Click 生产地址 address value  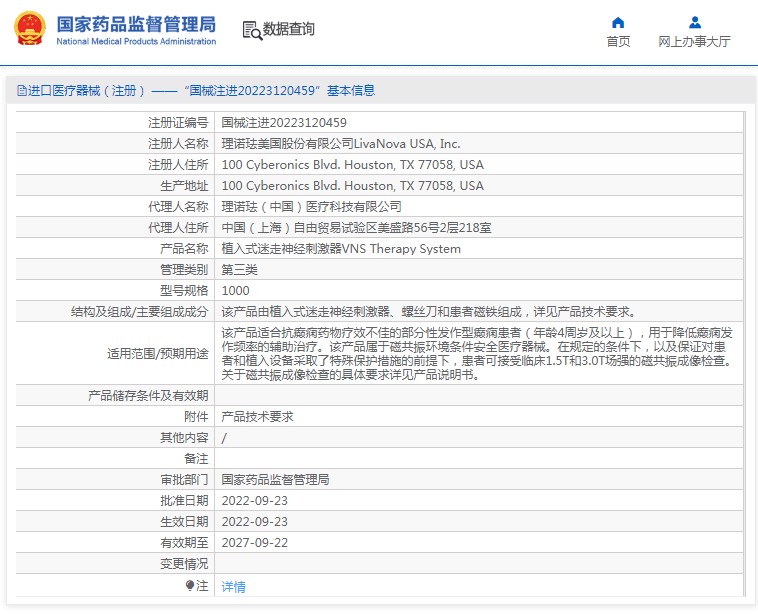click(x=352, y=186)
